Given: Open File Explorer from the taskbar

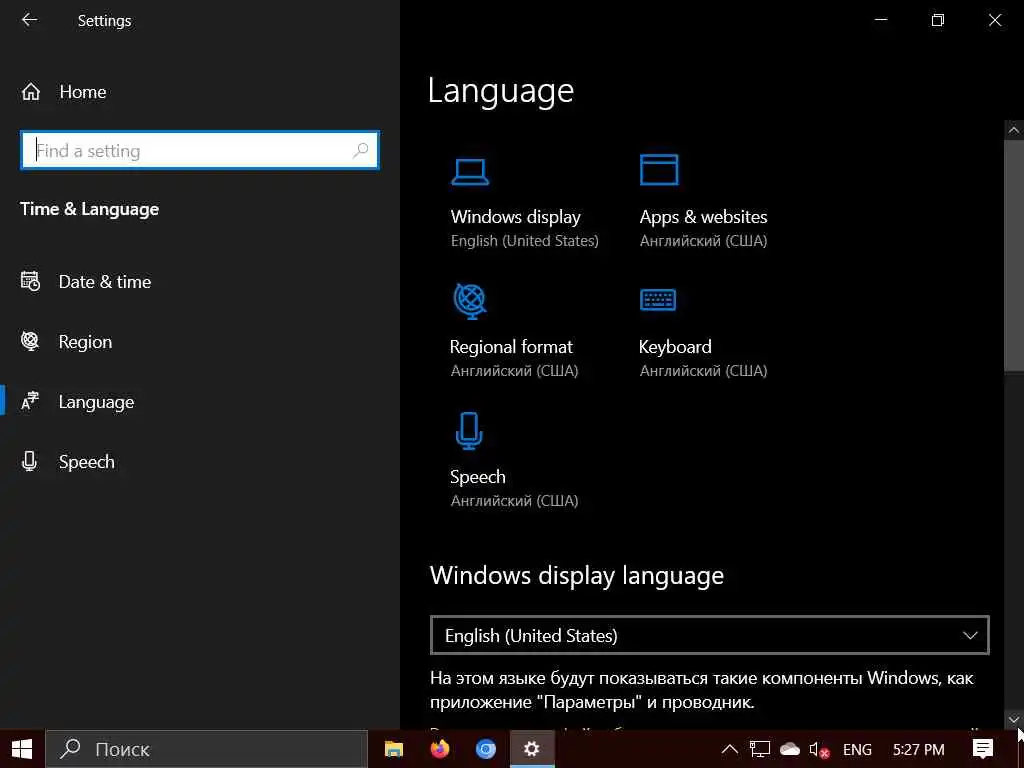Looking at the screenshot, I should pos(394,749).
